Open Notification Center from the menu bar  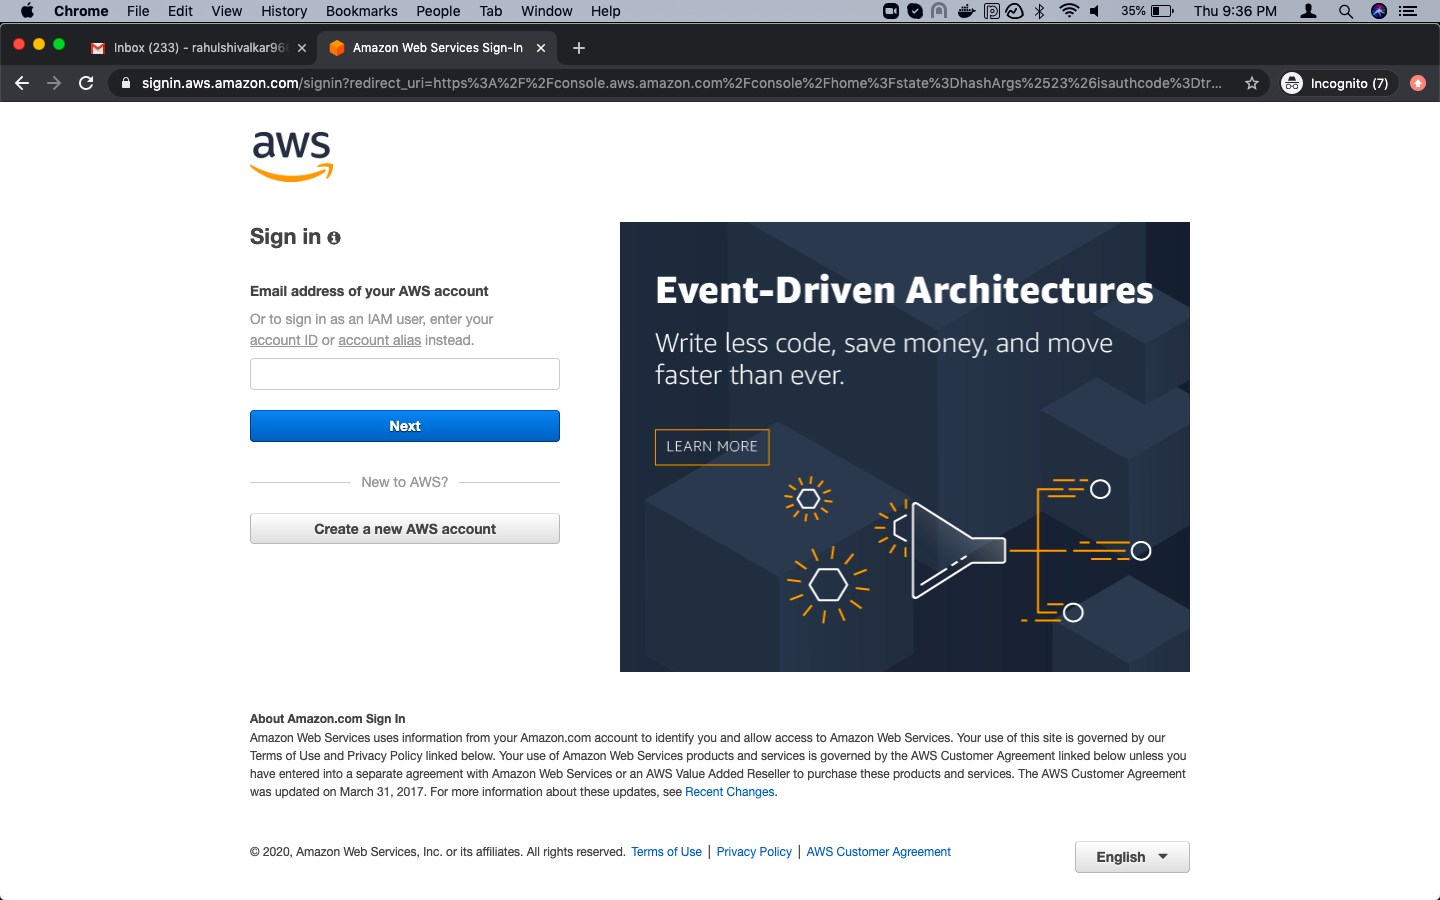click(1410, 11)
